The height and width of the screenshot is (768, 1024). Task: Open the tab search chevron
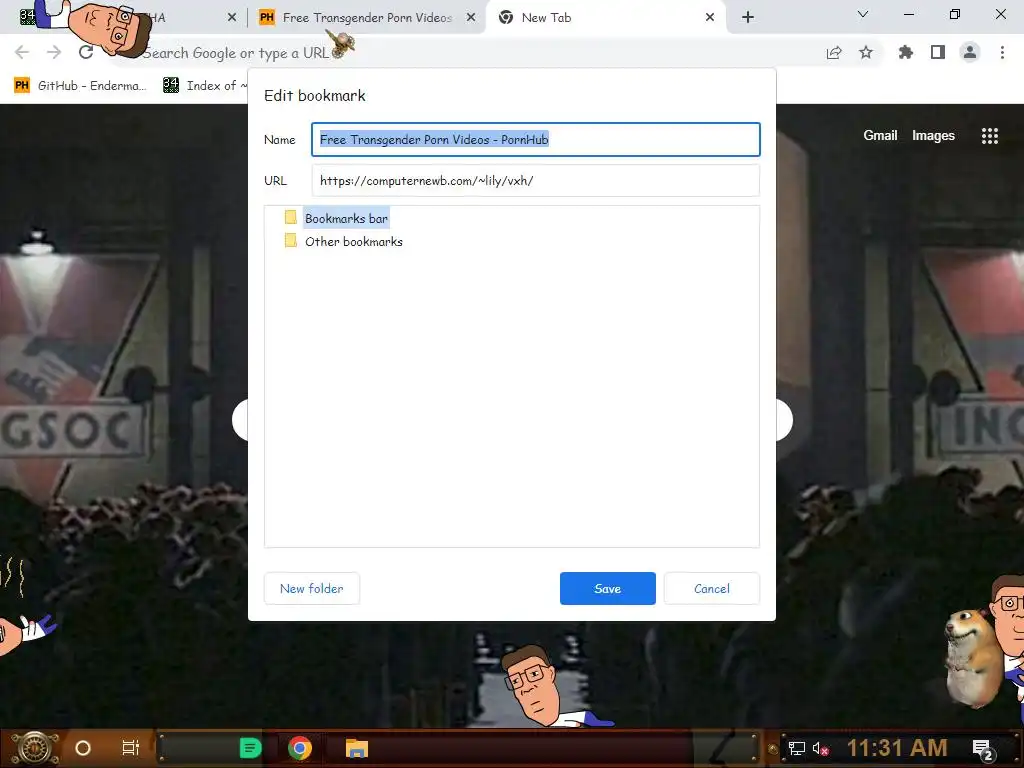pyautogui.click(x=863, y=14)
